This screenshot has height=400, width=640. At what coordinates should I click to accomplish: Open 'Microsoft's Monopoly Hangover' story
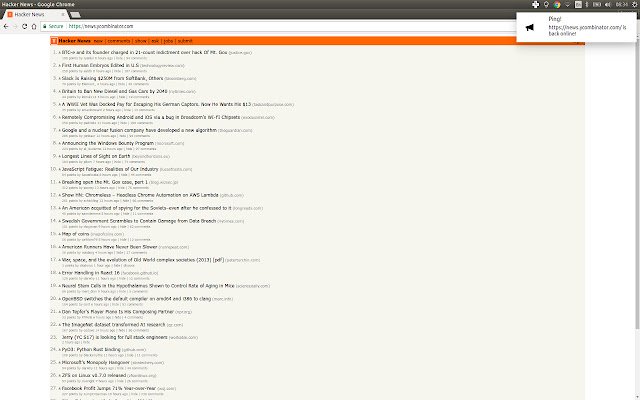point(96,362)
